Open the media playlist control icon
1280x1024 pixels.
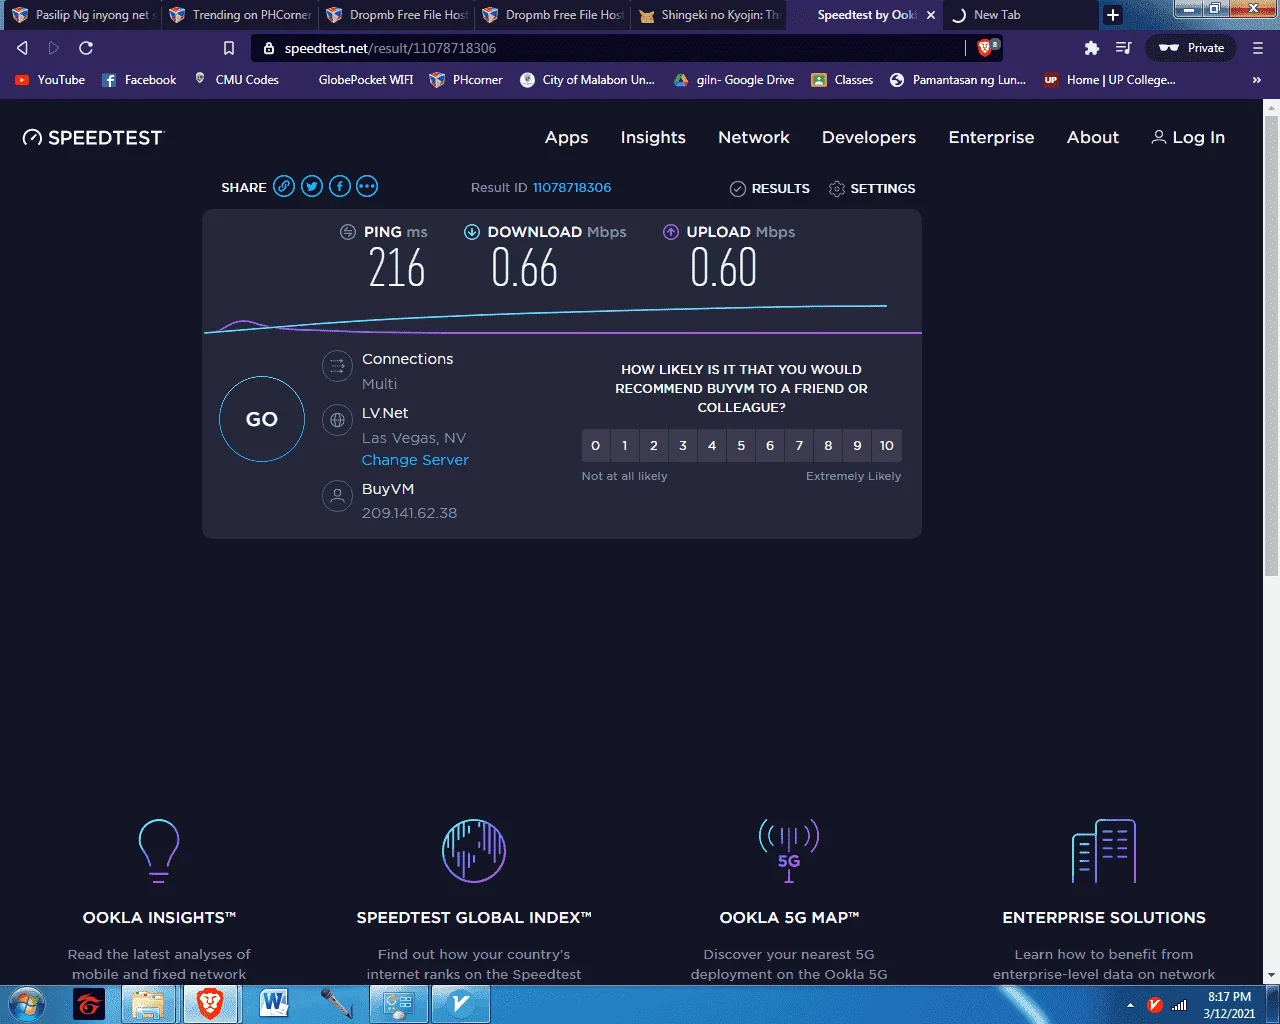1124,48
